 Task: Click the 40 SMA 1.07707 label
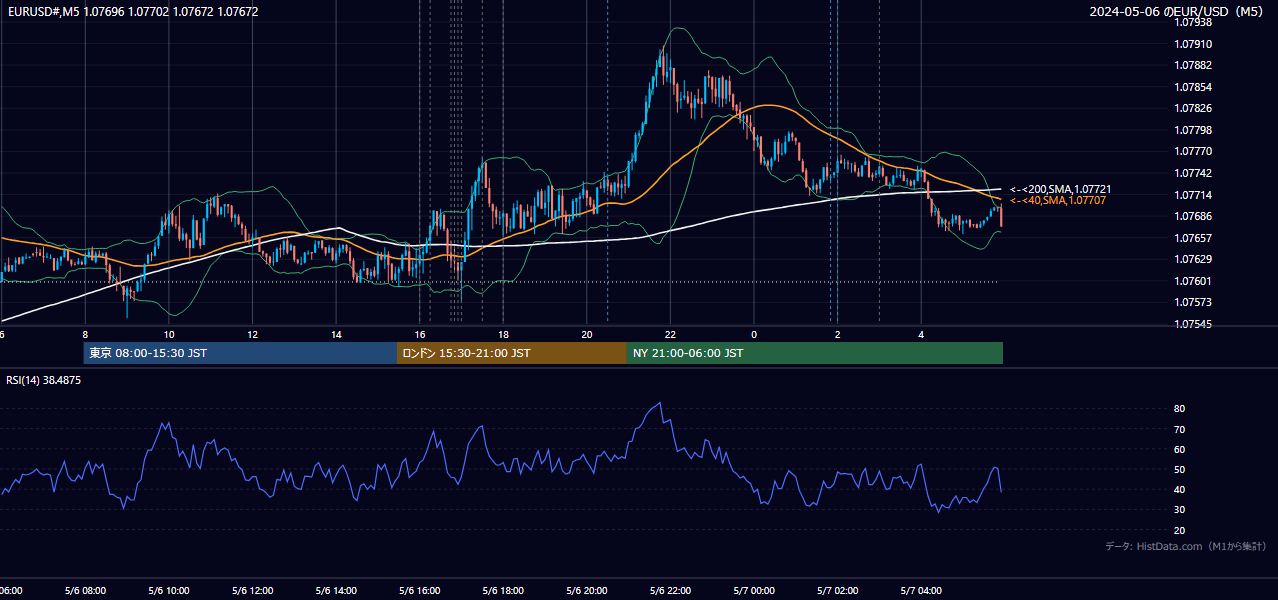click(x=1058, y=201)
